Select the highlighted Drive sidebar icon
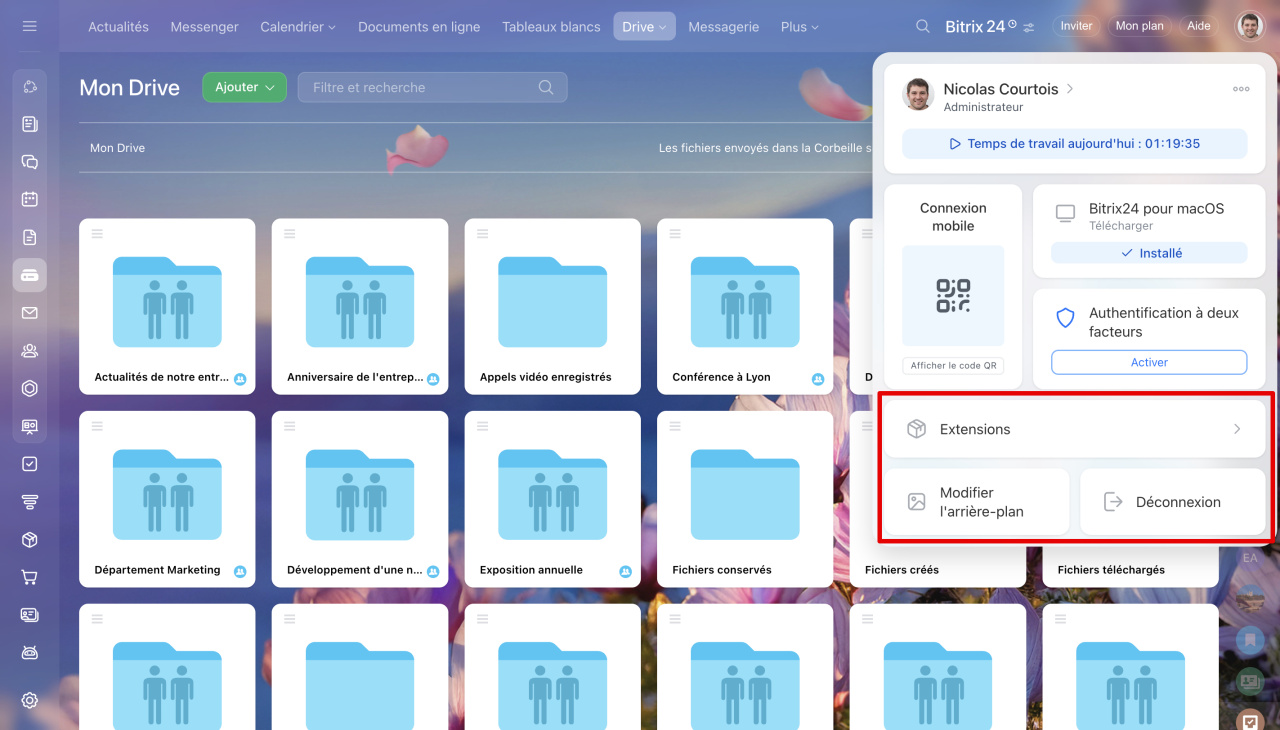 tap(29, 275)
